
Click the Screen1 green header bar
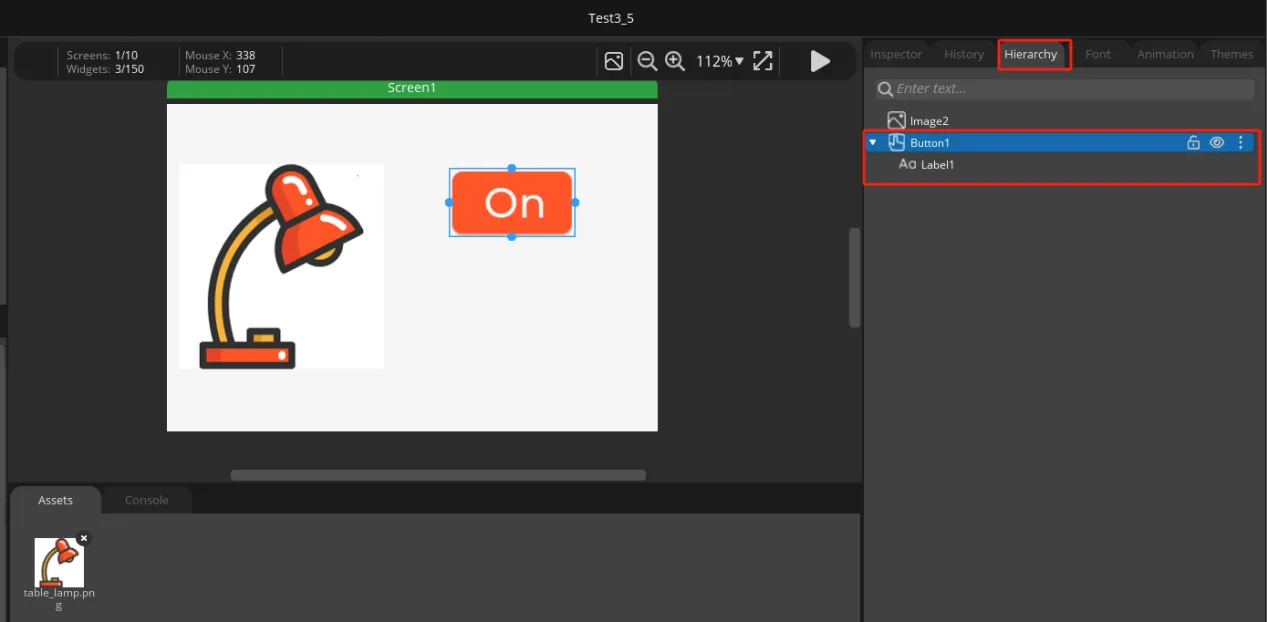[x=412, y=88]
